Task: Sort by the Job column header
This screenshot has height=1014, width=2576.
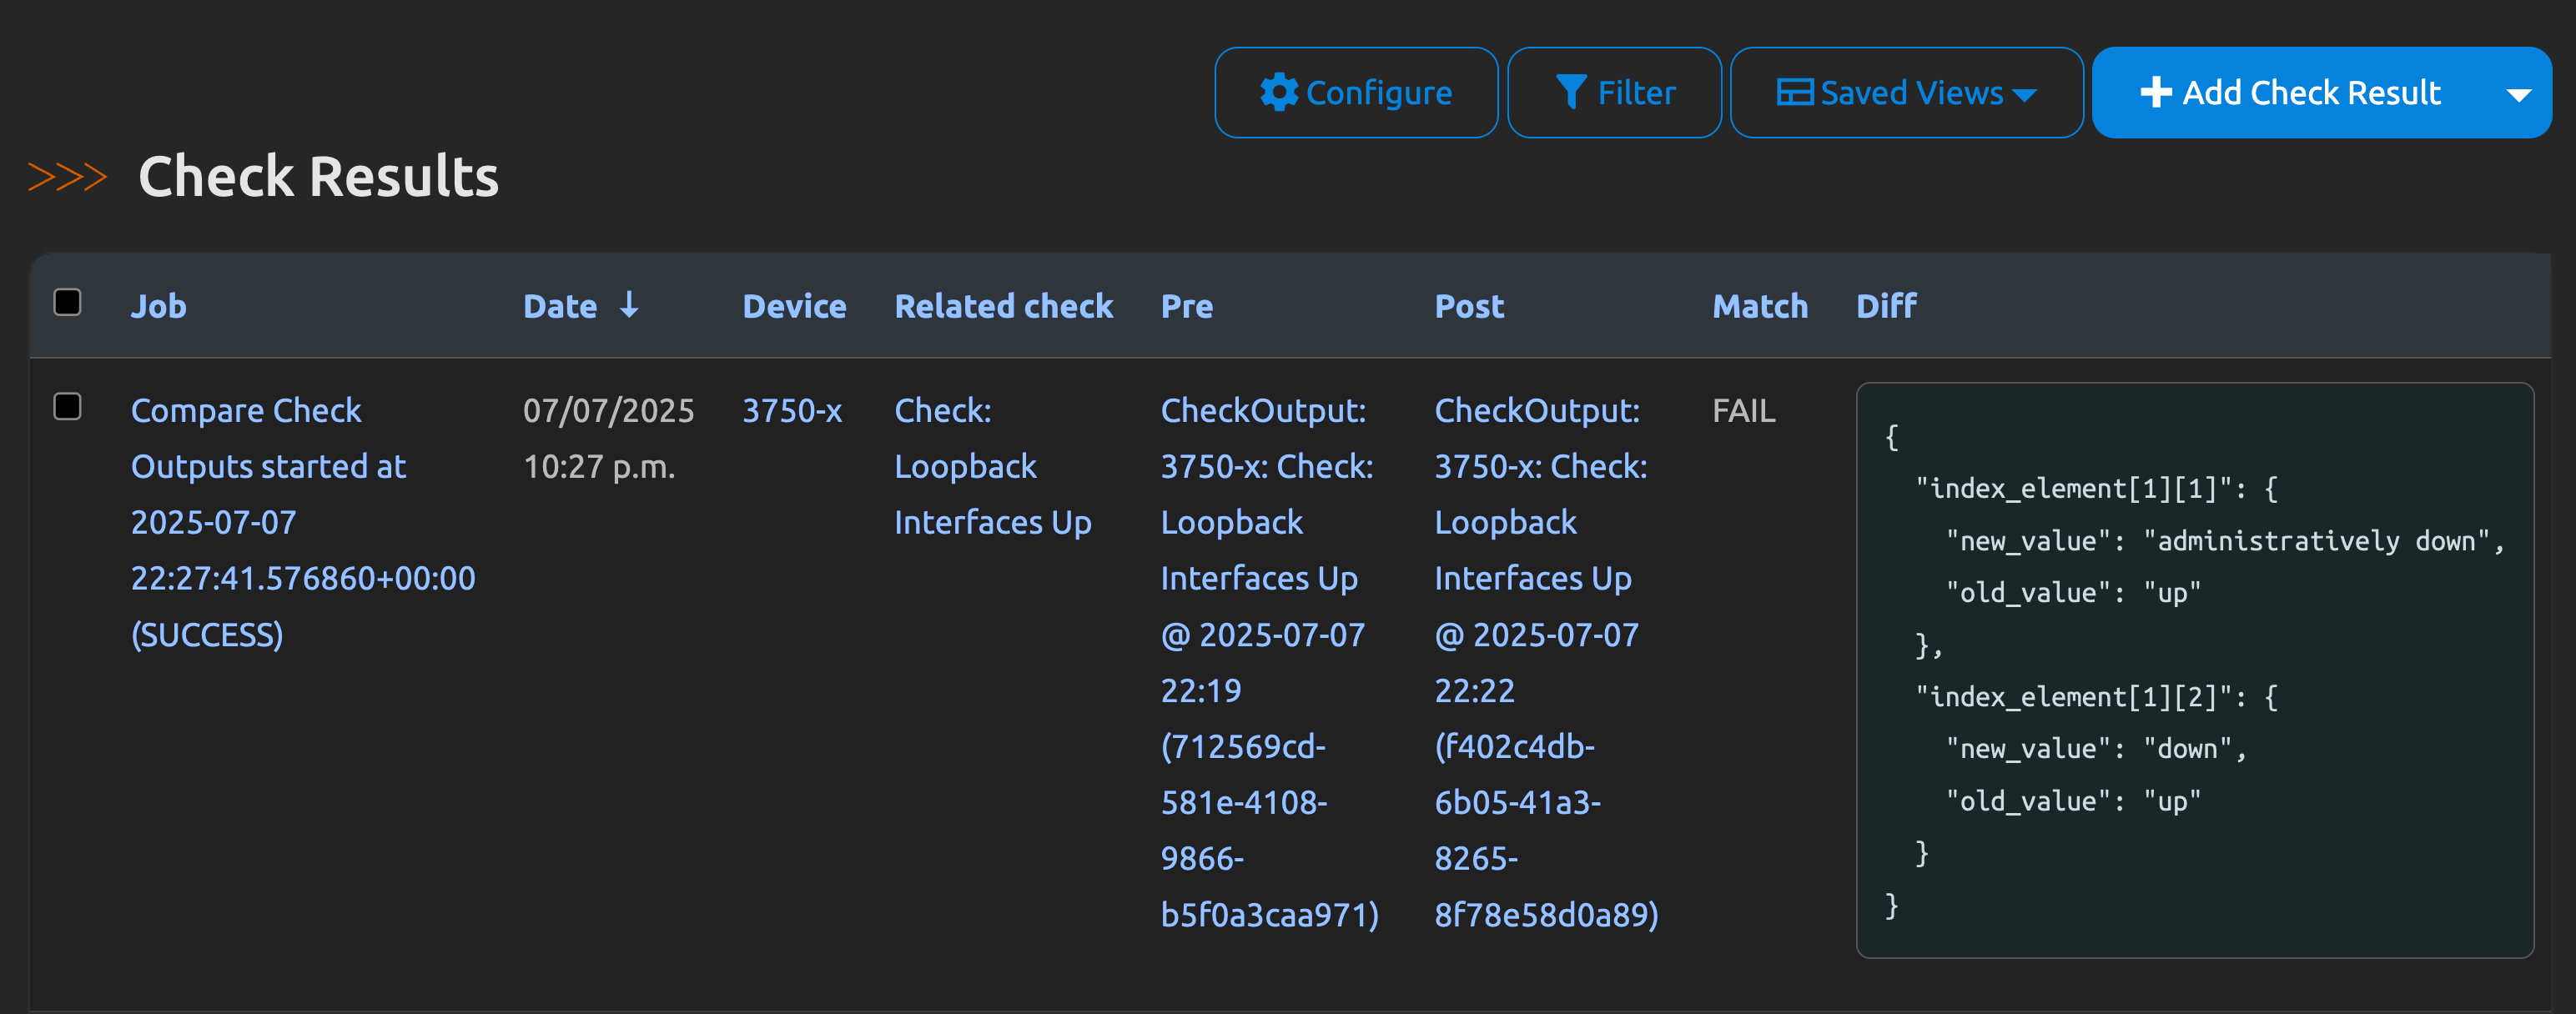Action: pyautogui.click(x=158, y=306)
